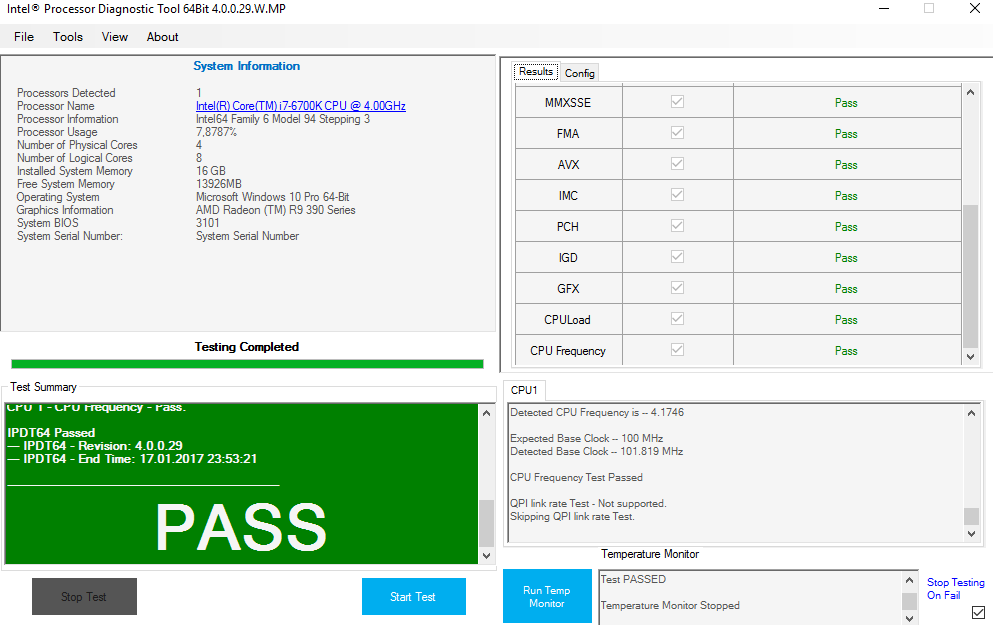Switch to the Config tab
Viewport: 993px width, 625px height.
point(579,73)
